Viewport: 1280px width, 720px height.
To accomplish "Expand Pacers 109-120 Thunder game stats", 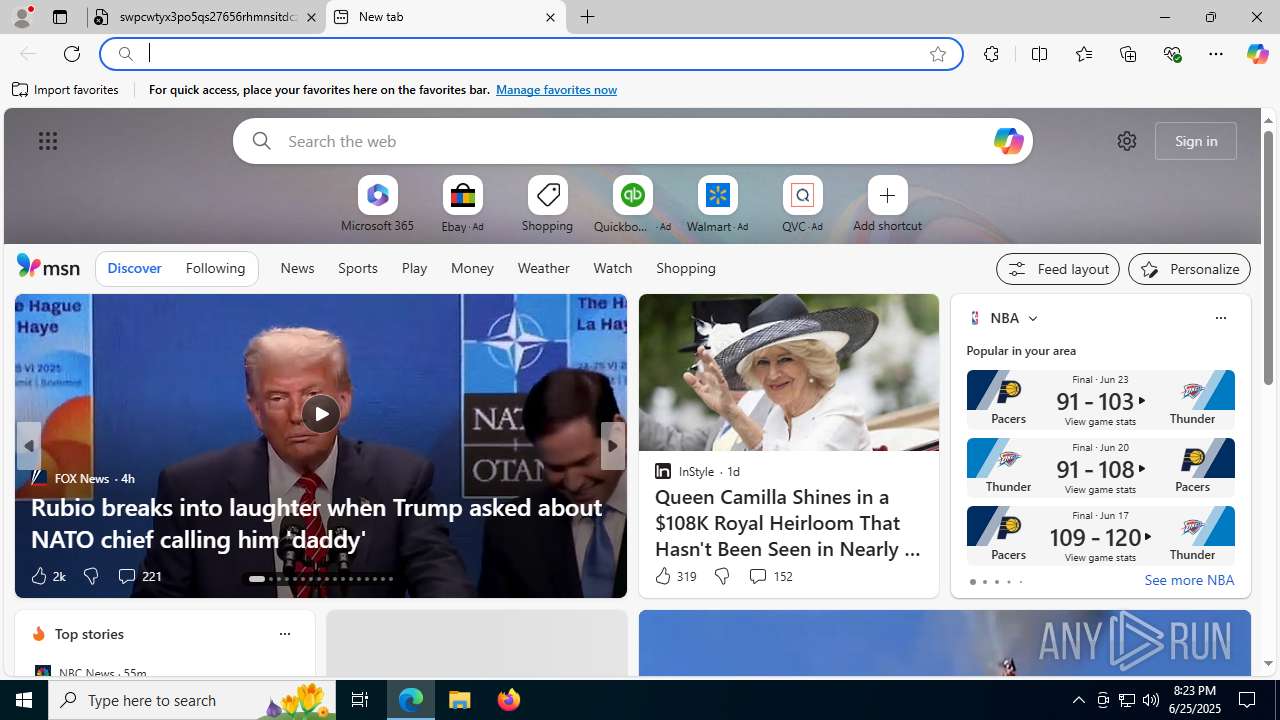I will tap(1100, 536).
